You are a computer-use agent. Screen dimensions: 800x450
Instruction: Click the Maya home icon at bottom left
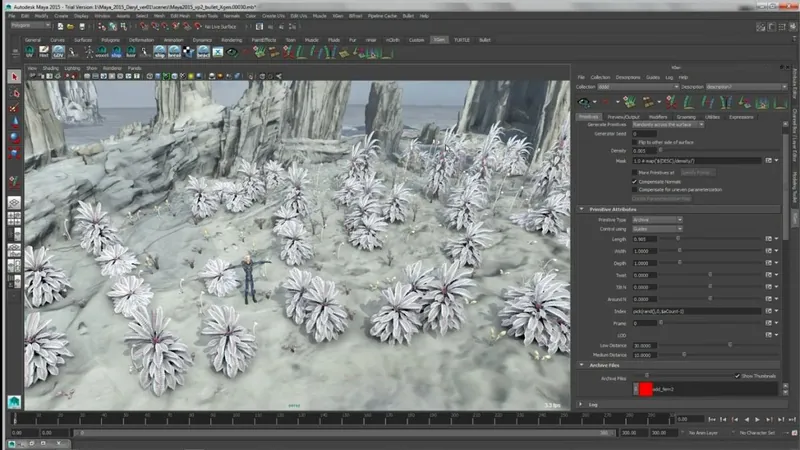coord(14,402)
